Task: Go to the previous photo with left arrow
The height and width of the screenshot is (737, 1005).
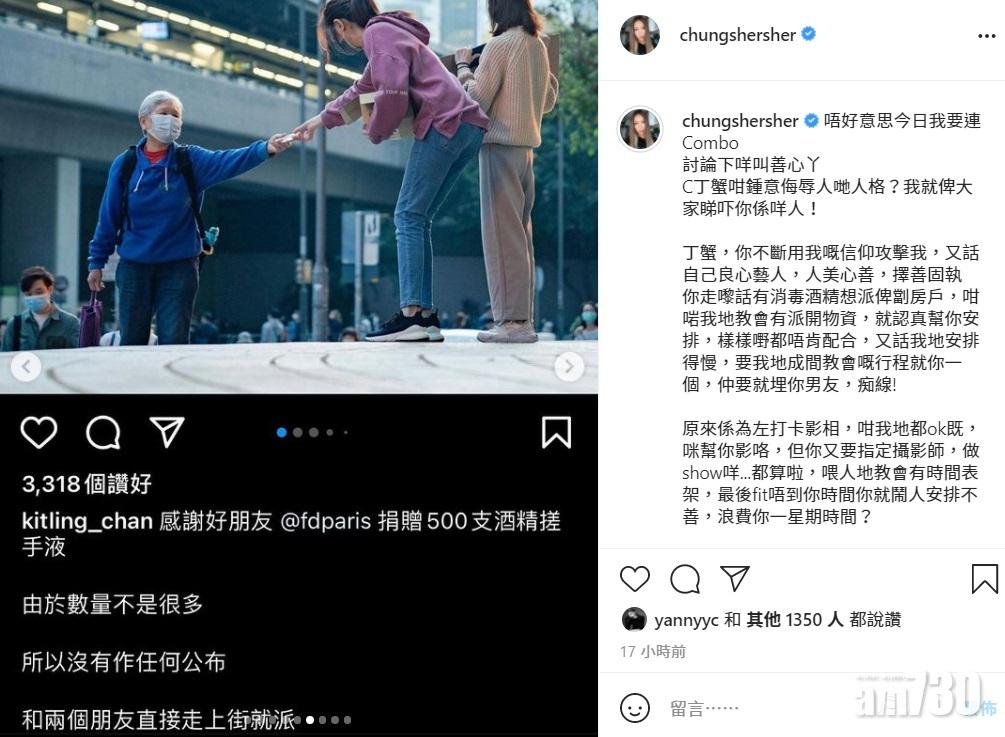Action: [26, 367]
